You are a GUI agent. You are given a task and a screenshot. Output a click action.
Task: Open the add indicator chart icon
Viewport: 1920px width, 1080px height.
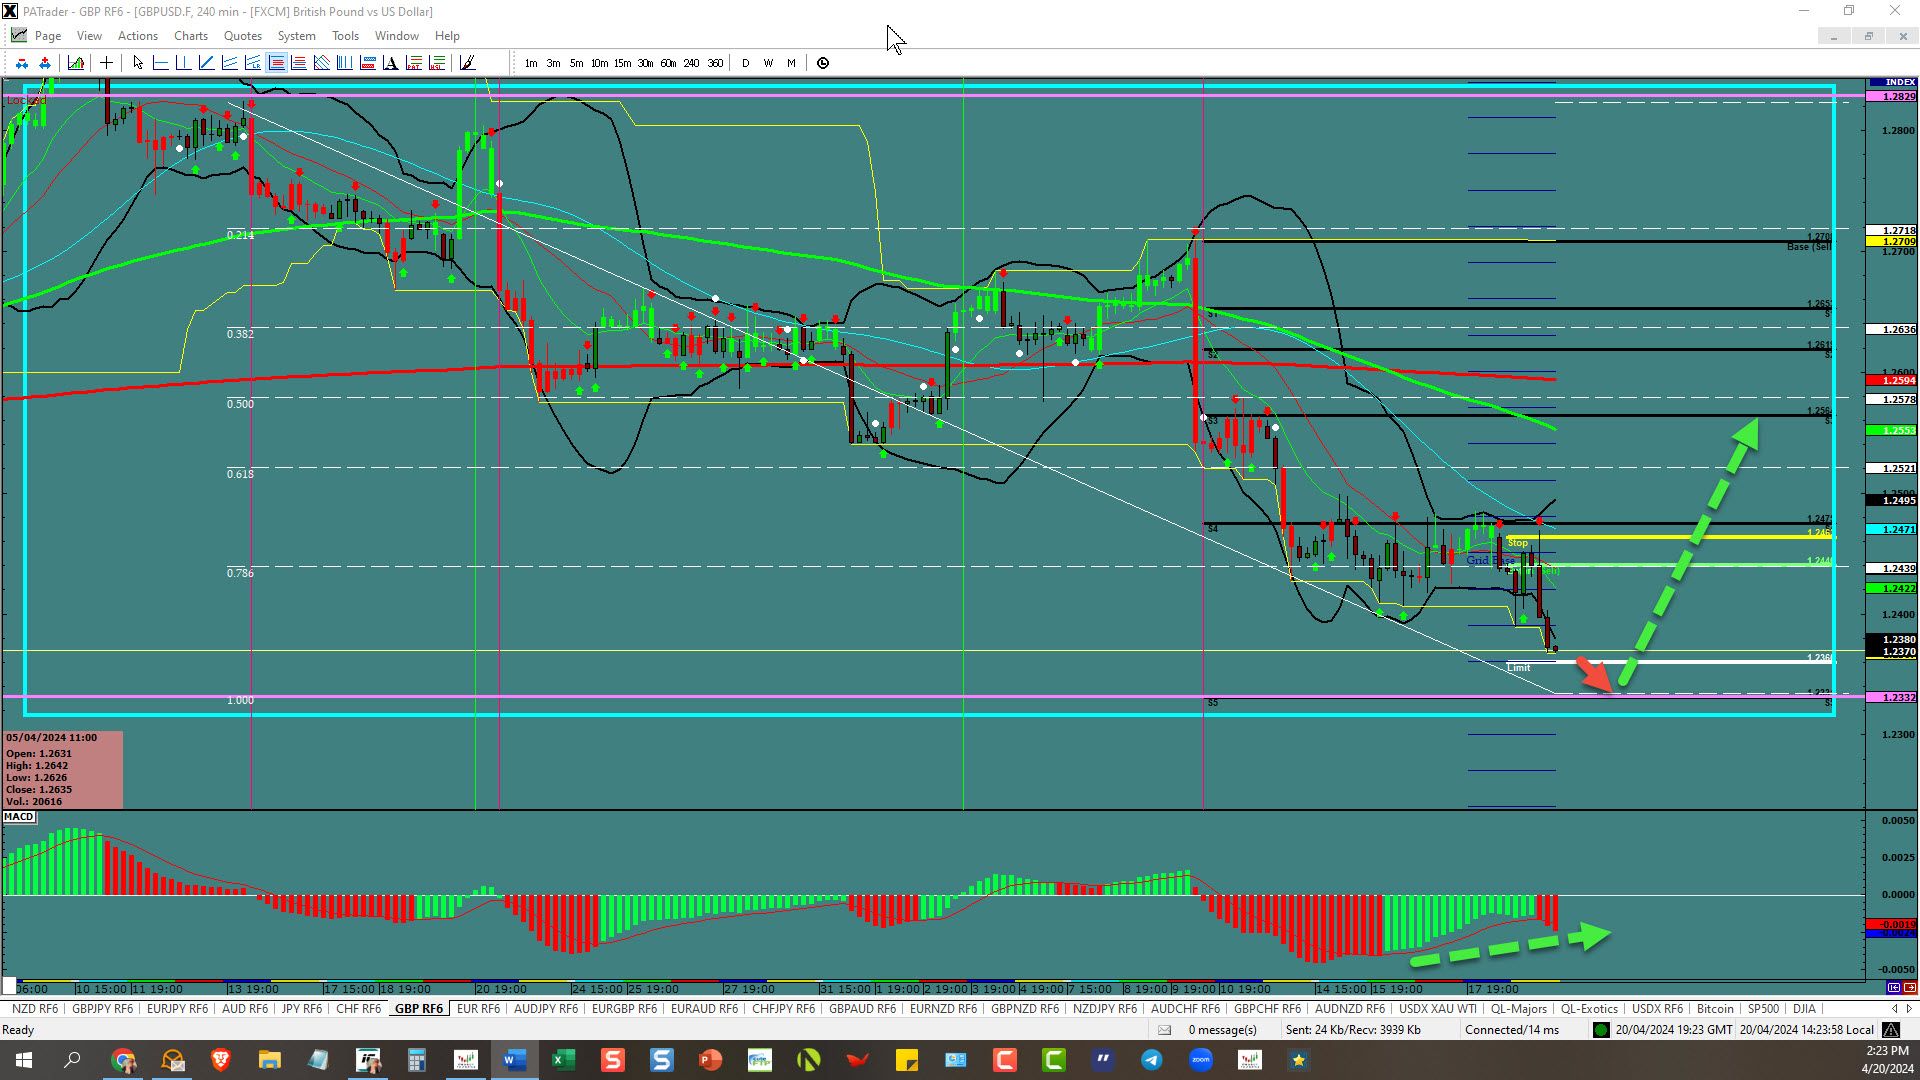(x=76, y=63)
